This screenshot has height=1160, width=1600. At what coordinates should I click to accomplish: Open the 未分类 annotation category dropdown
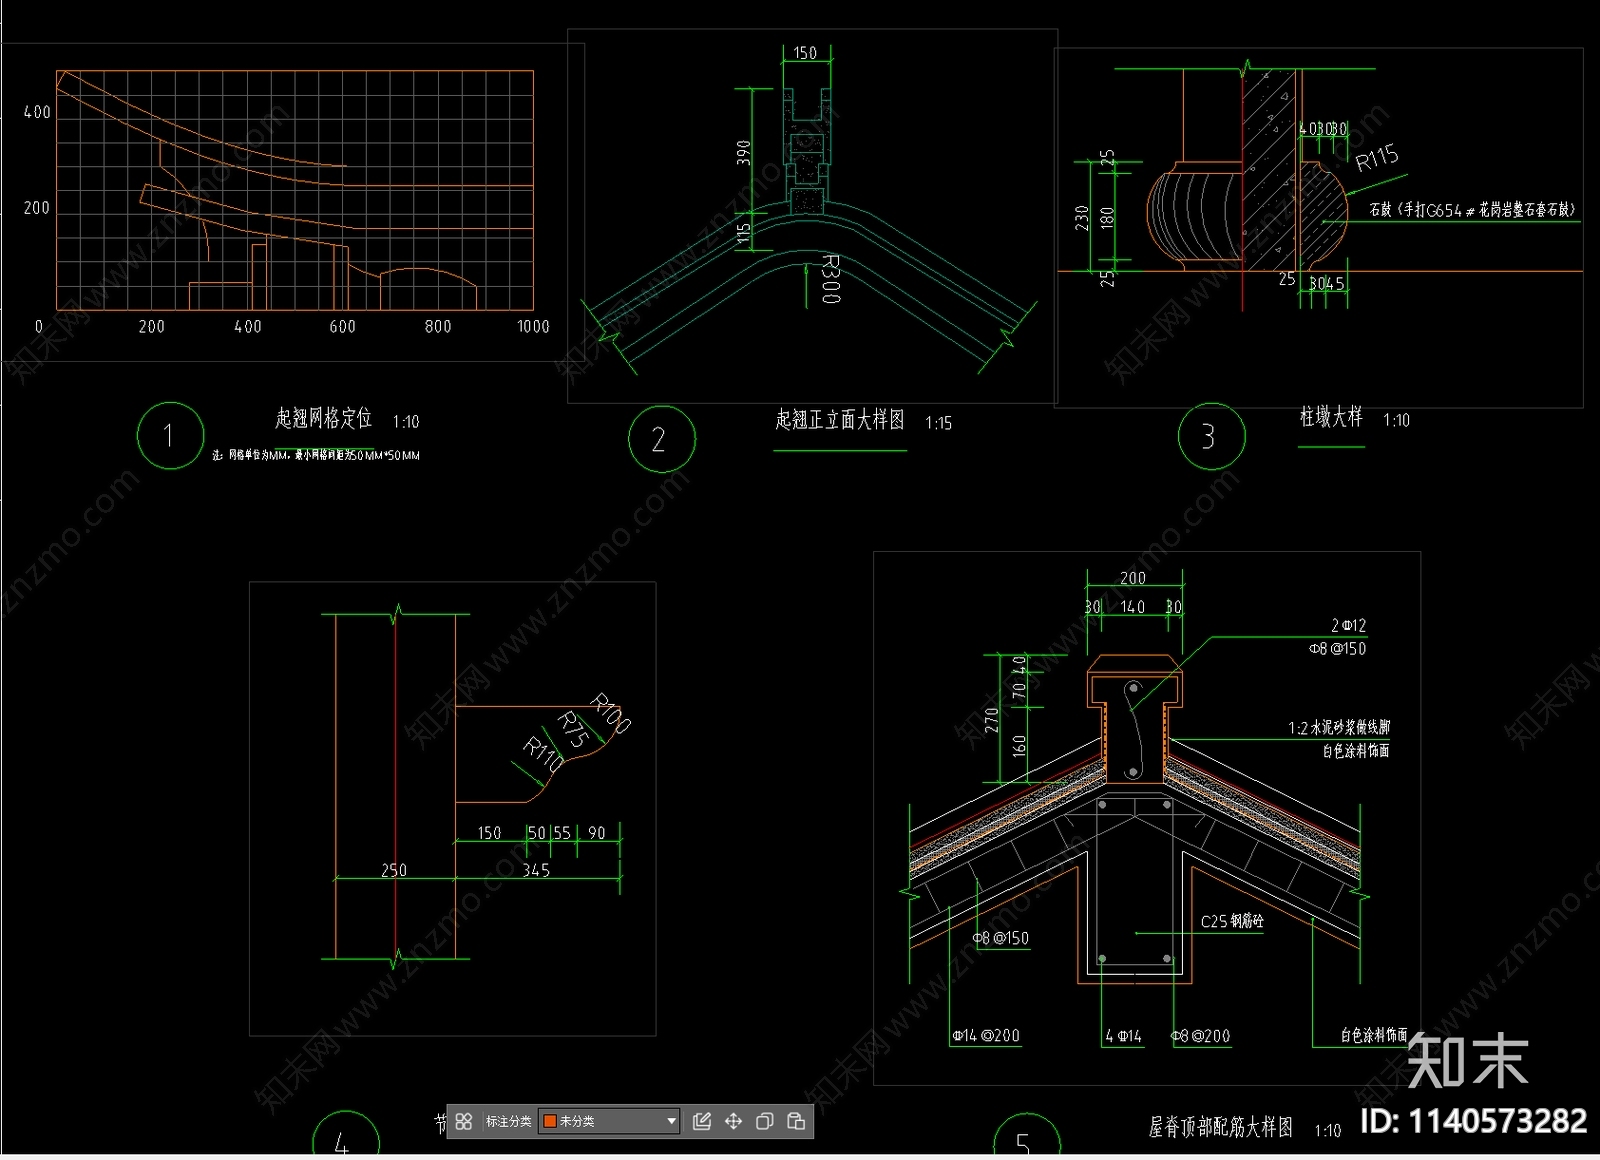(609, 1121)
